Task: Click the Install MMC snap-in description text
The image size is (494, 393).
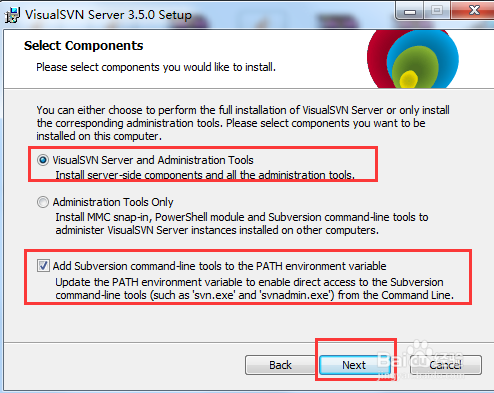Action: (x=242, y=224)
